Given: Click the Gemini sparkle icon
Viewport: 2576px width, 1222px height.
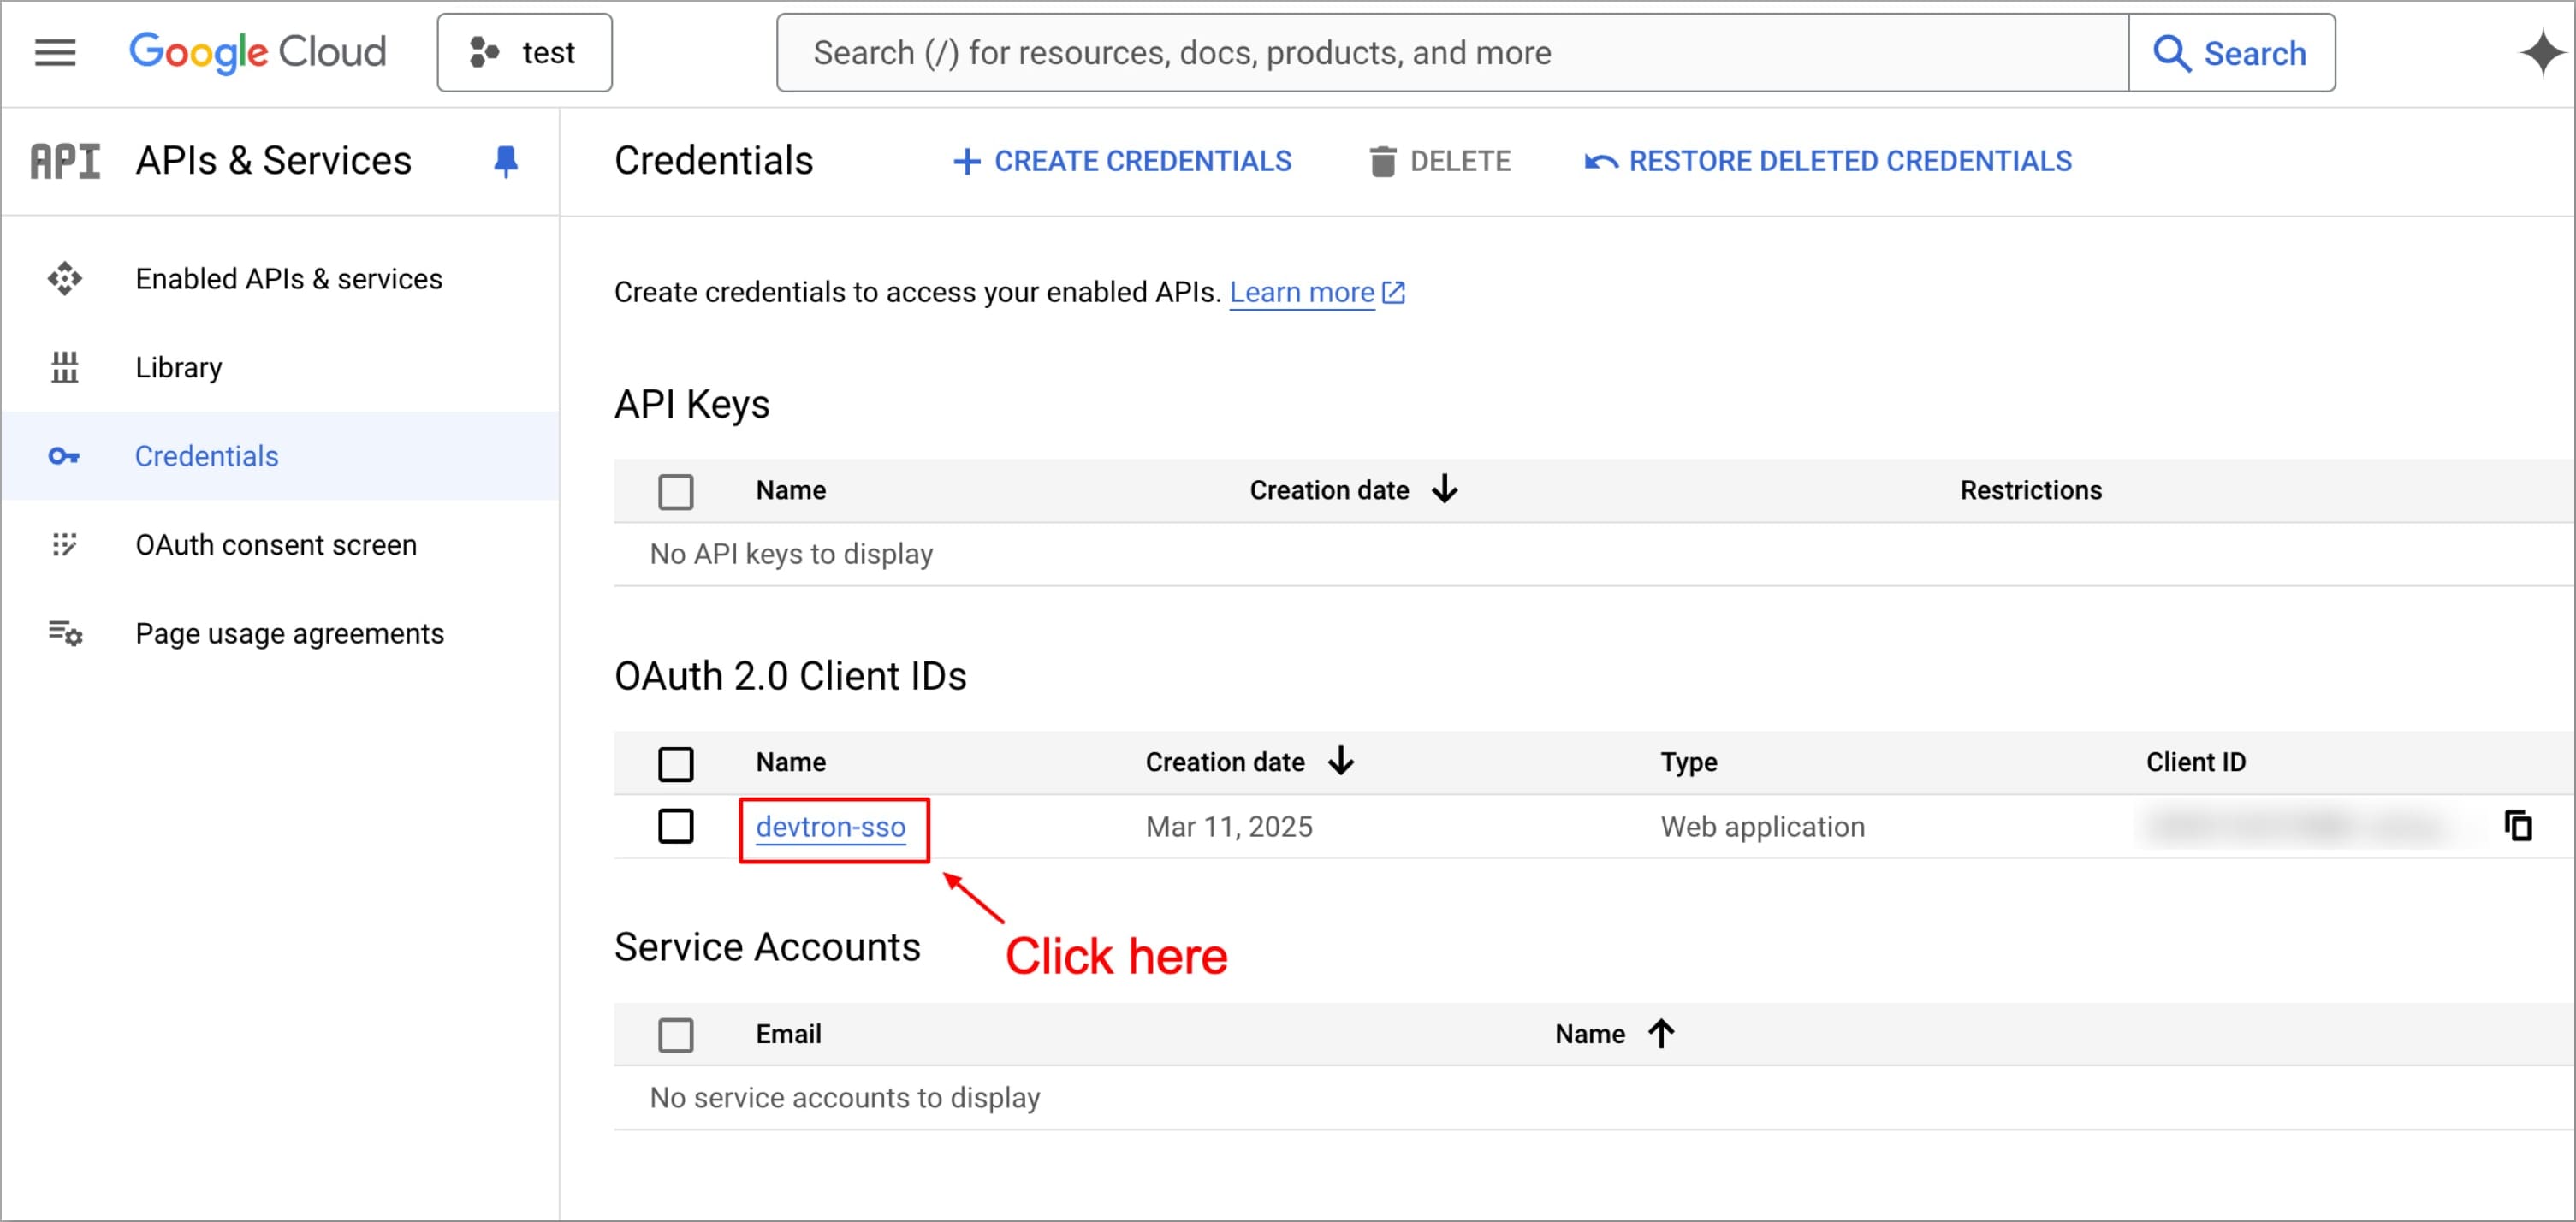Looking at the screenshot, I should tap(2541, 52).
